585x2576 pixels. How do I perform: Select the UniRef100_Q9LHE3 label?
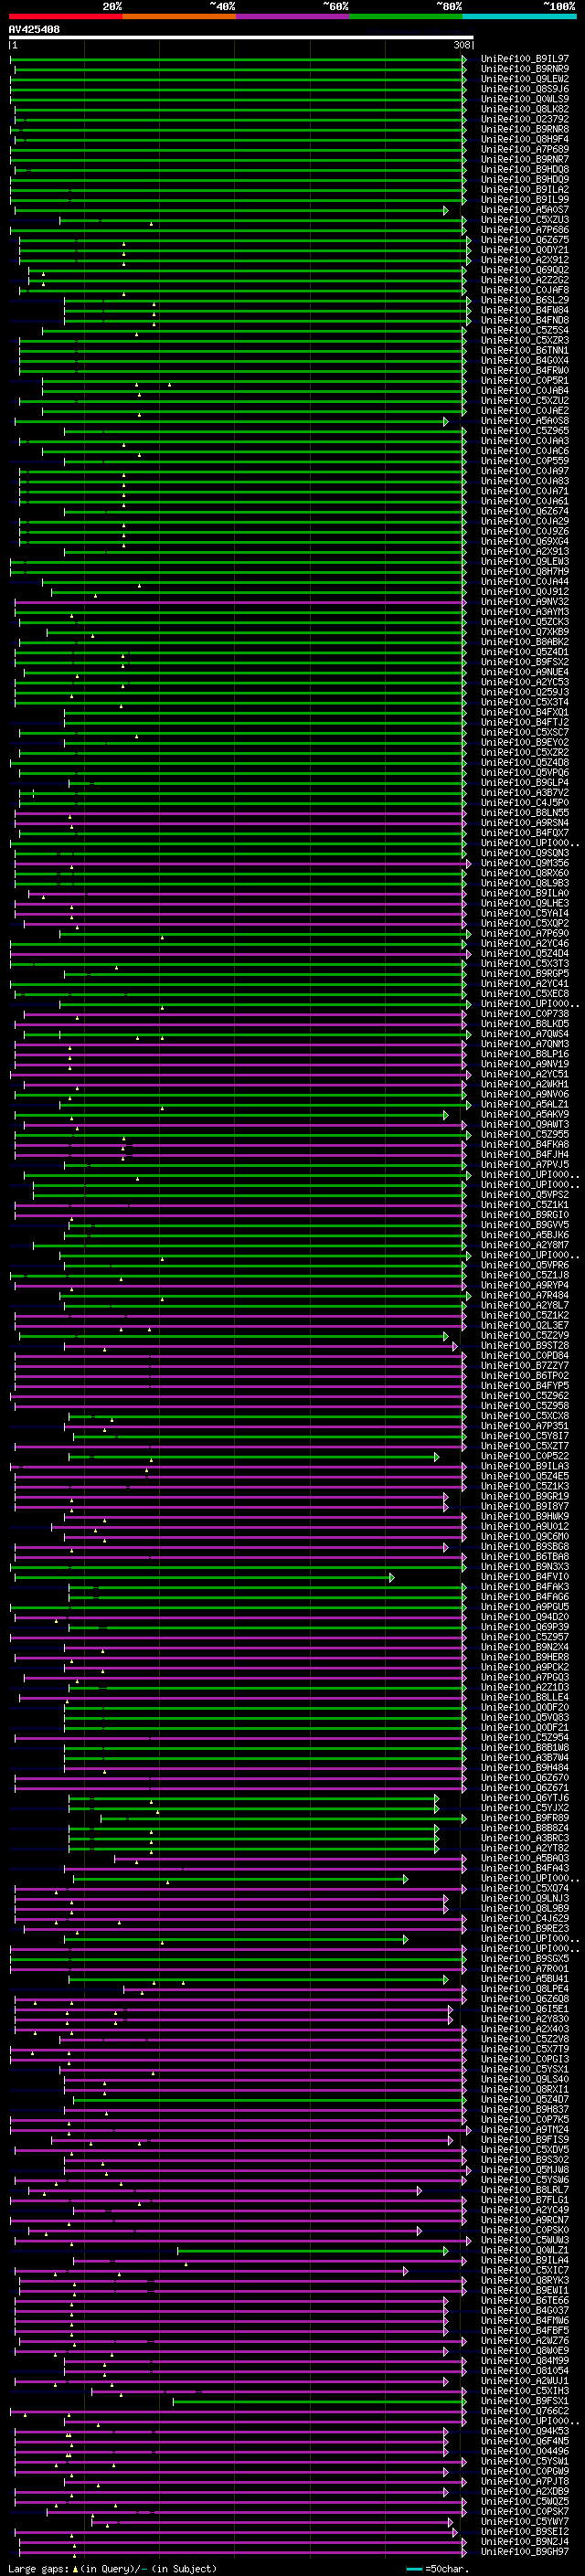(525, 903)
